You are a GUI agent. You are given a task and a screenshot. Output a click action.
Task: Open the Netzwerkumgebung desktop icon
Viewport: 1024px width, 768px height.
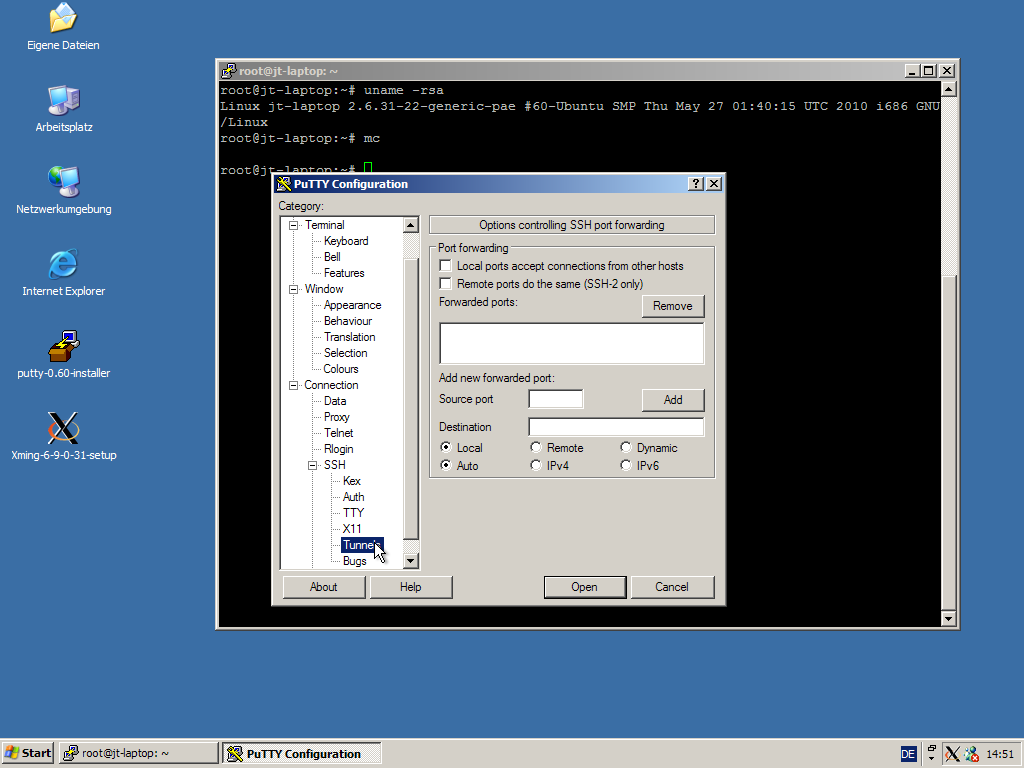coord(63,182)
